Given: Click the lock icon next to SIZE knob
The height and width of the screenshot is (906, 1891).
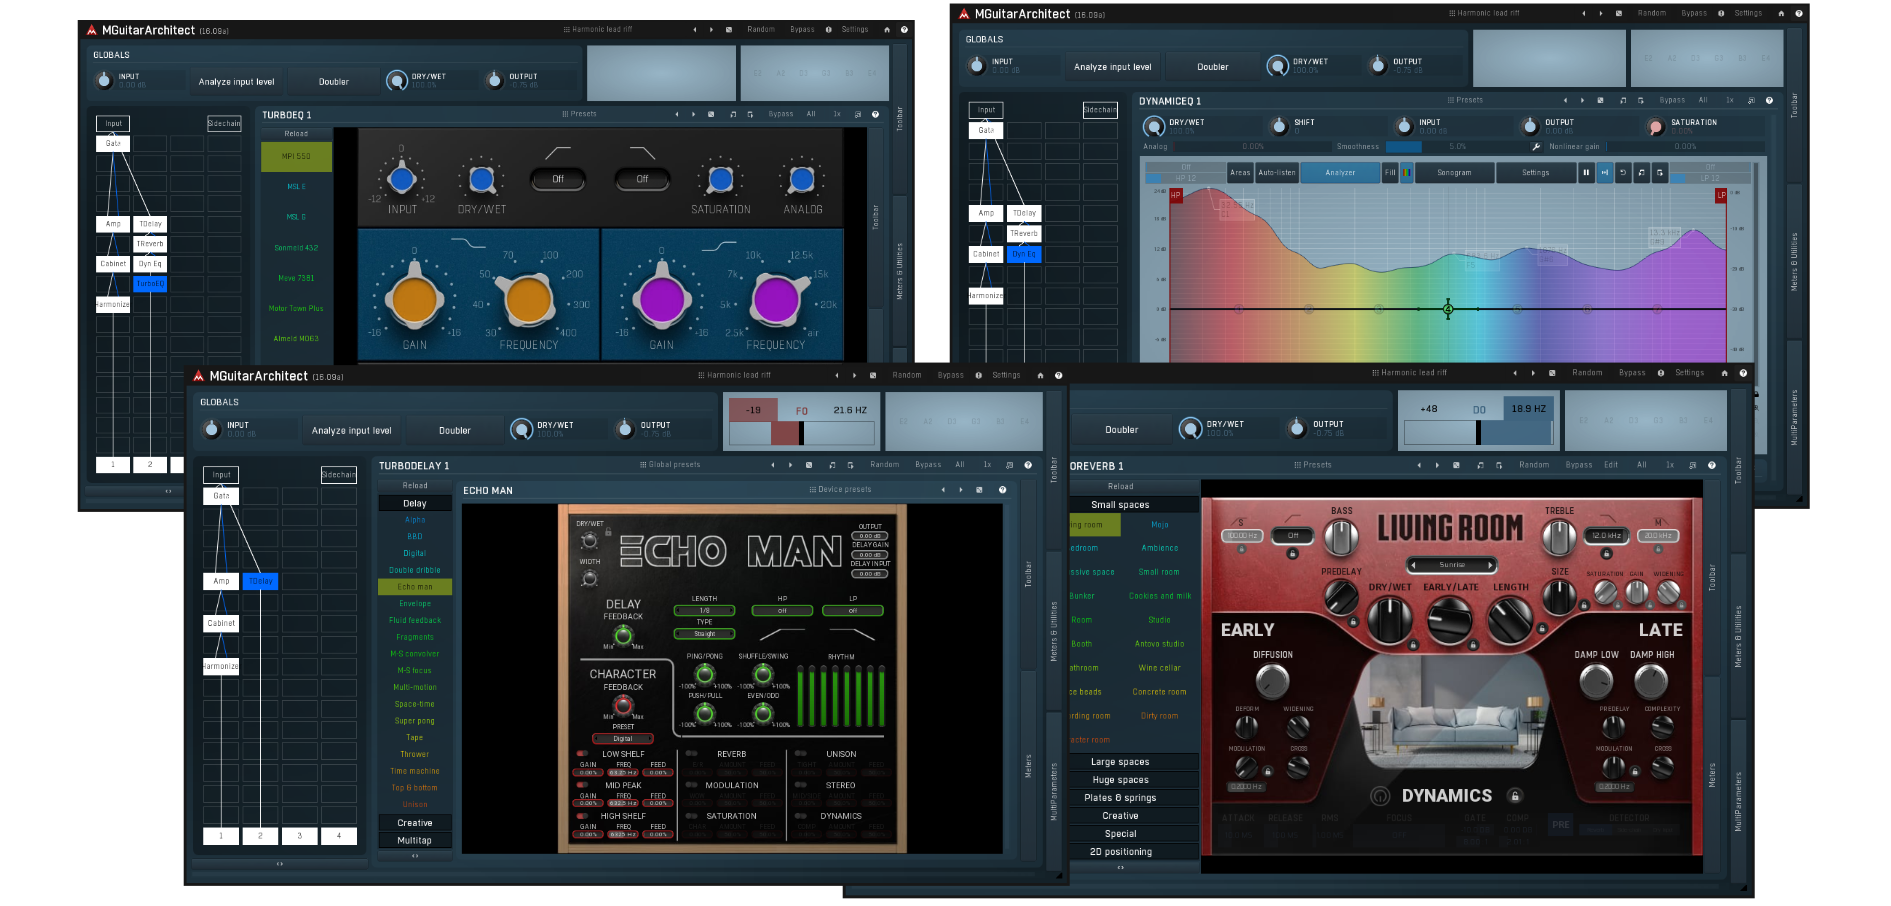Looking at the screenshot, I should pos(1584,605).
